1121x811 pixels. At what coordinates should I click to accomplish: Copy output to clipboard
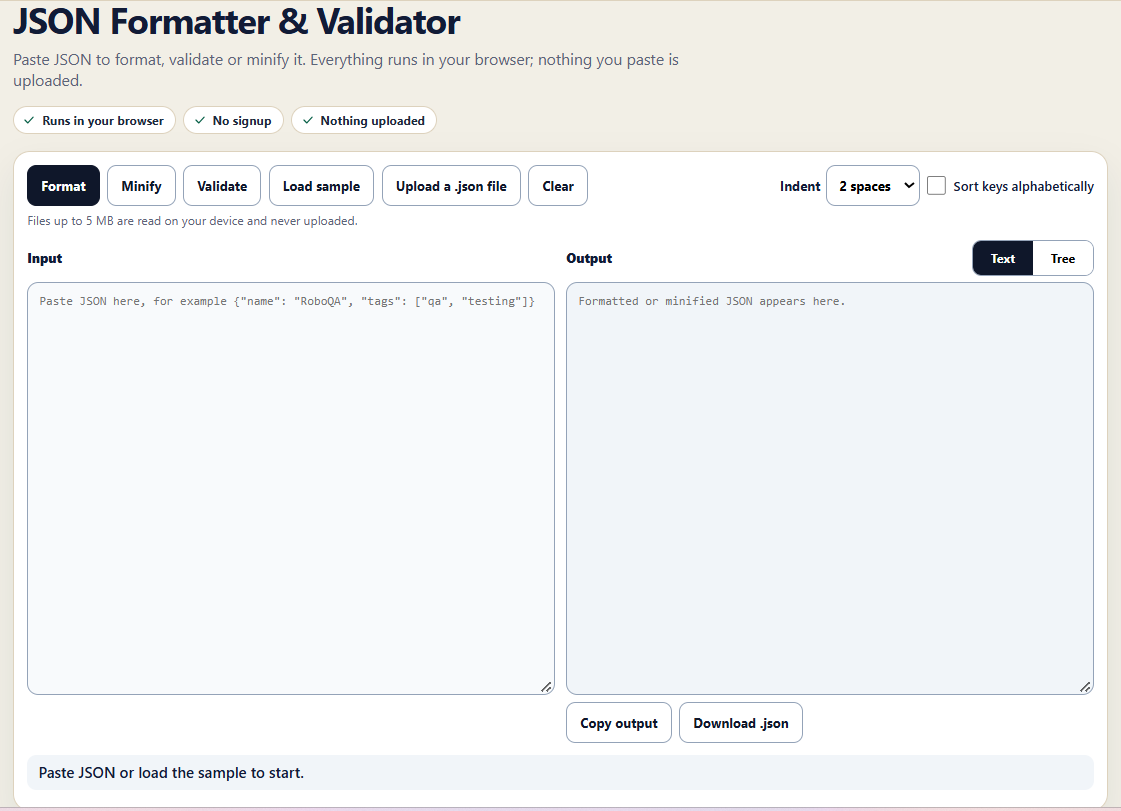tap(619, 723)
